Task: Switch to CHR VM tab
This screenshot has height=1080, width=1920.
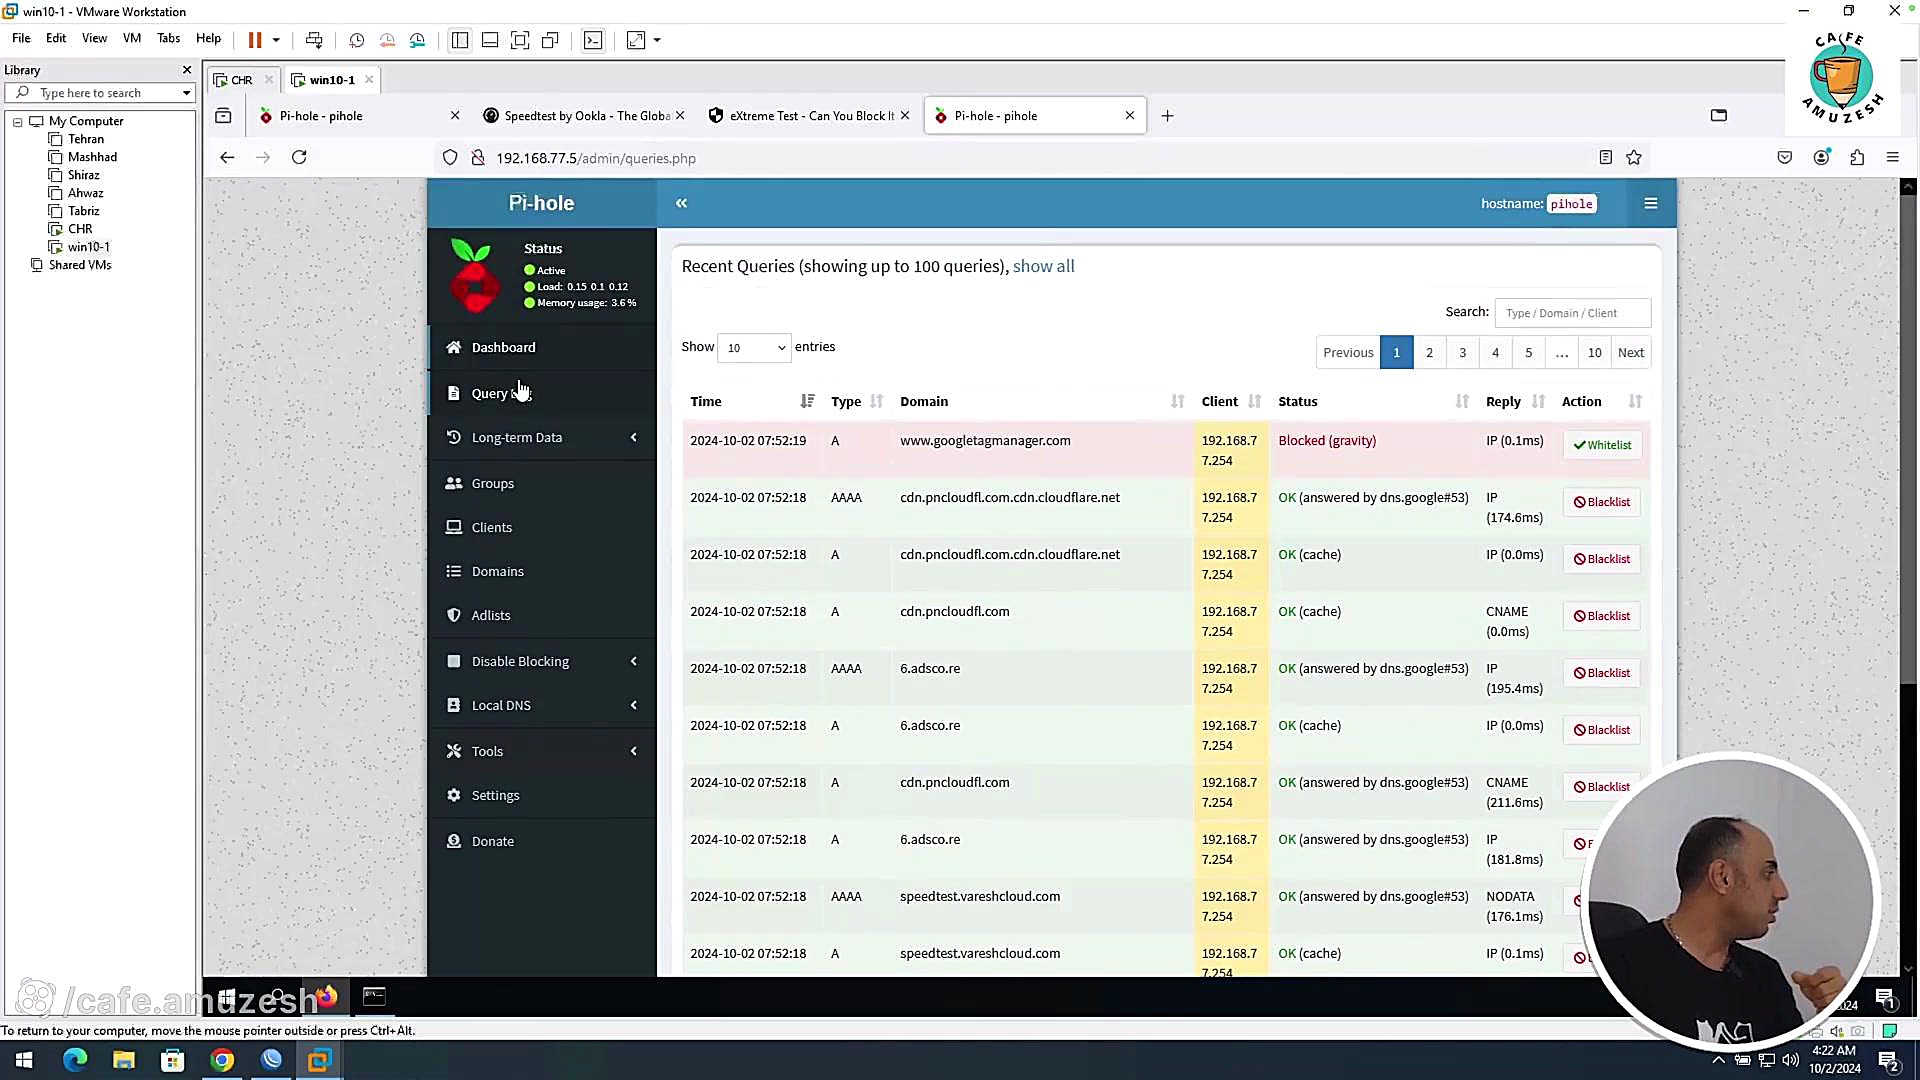Action: click(x=242, y=80)
